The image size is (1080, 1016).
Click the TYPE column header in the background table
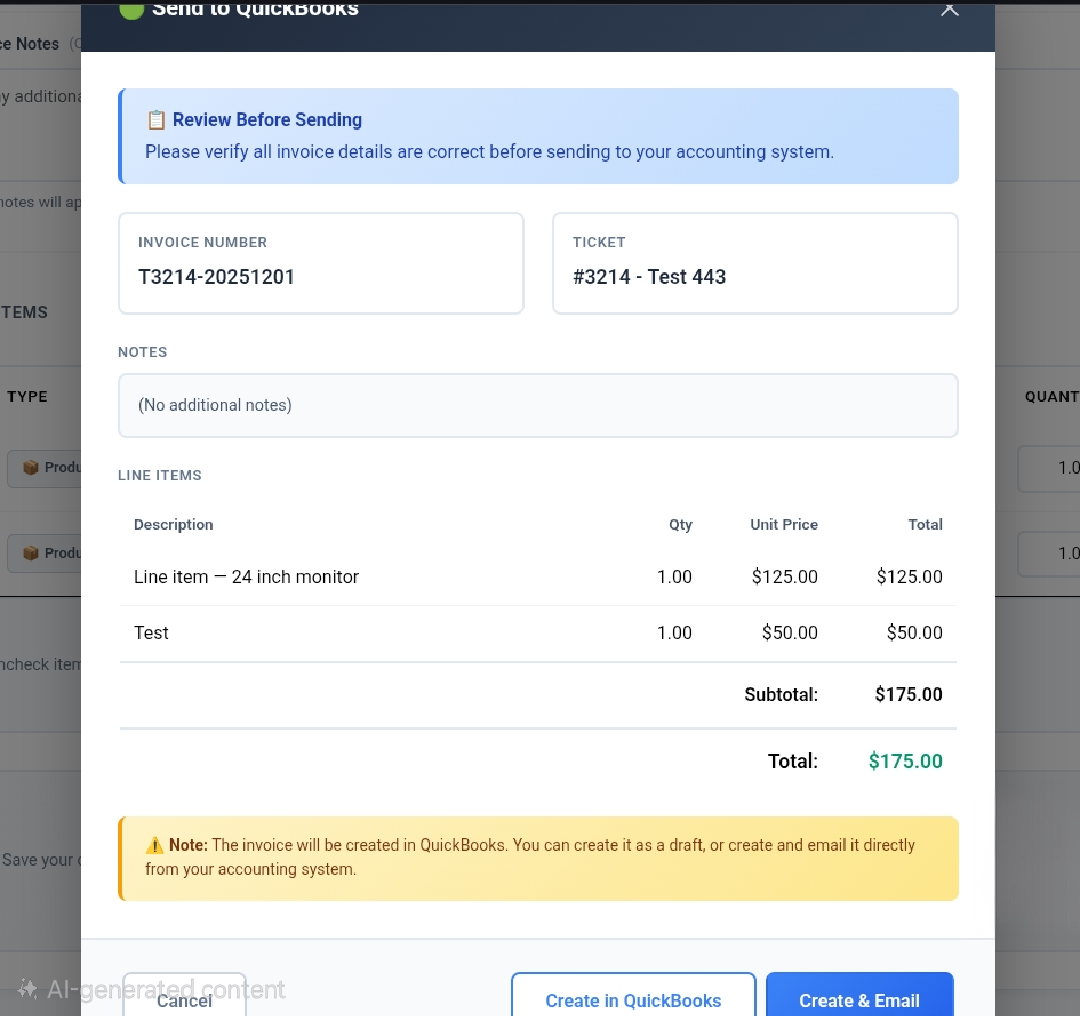click(29, 396)
